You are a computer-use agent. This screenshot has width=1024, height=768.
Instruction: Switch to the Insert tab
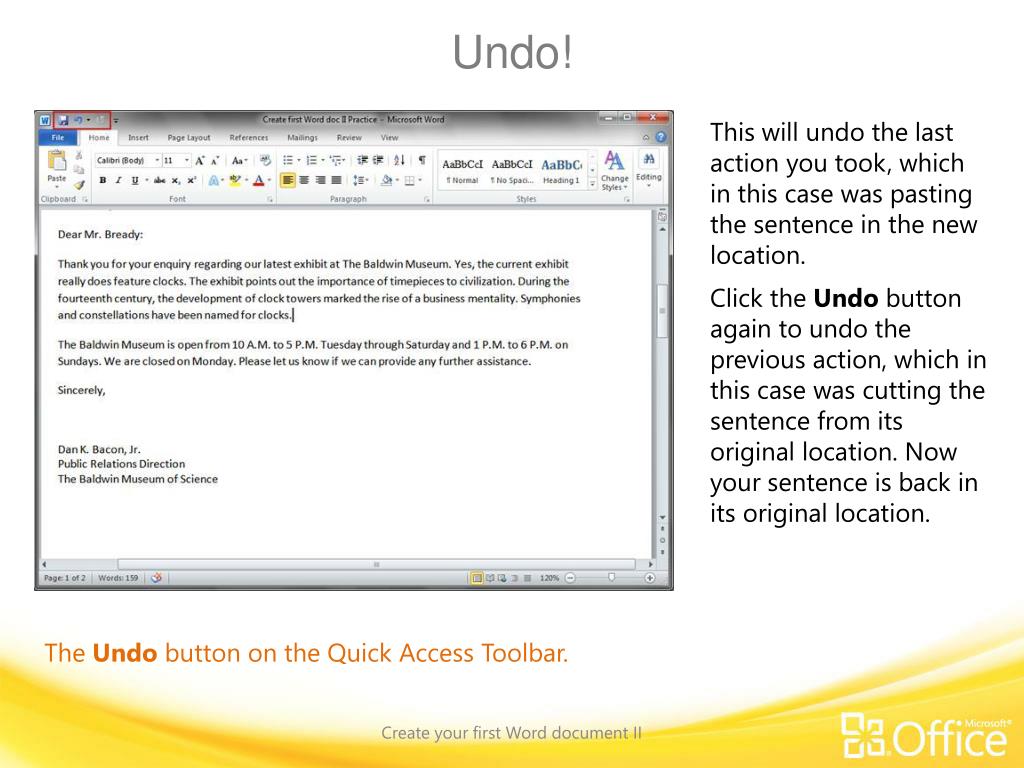pos(138,138)
